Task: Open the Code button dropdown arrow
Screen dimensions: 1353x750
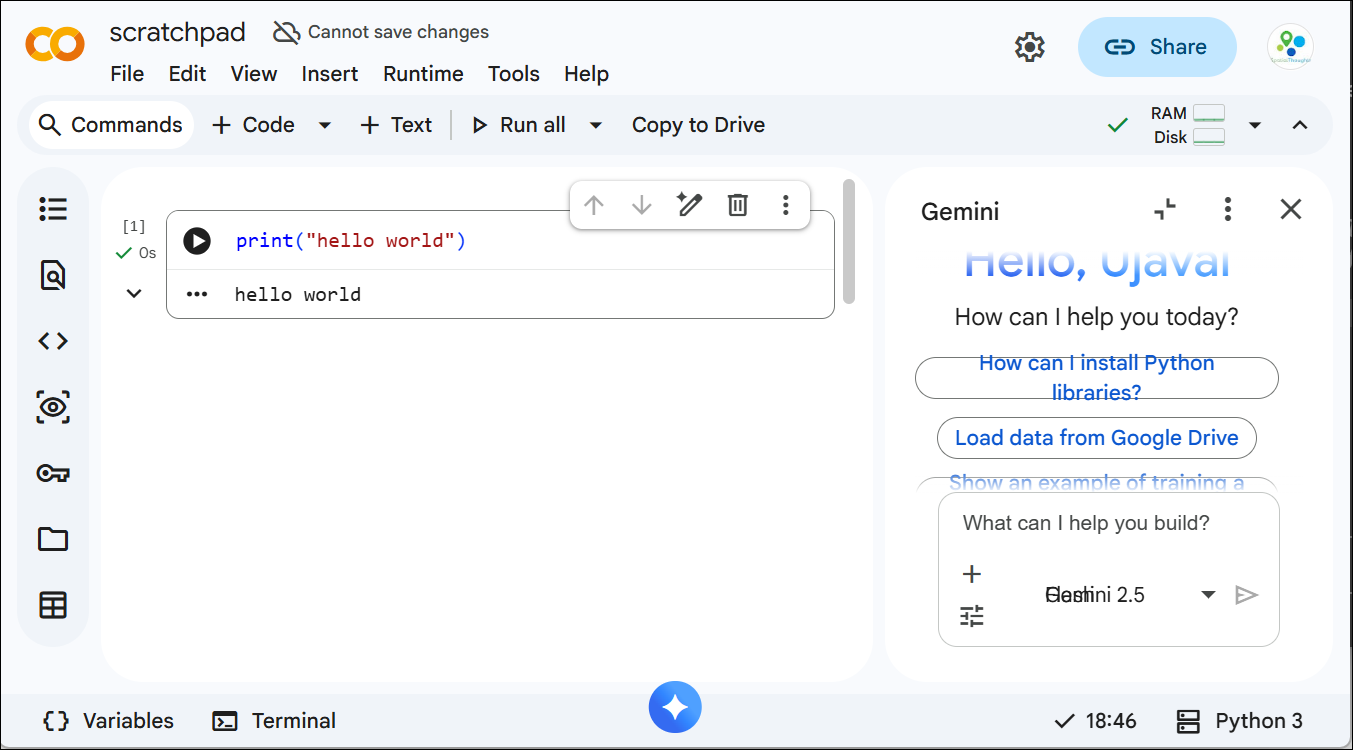Action: click(324, 125)
